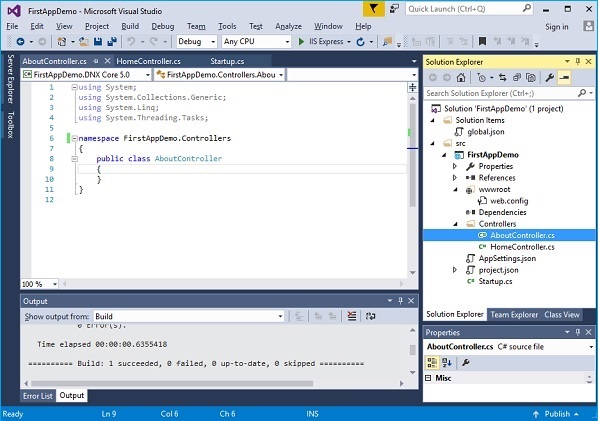Click the Sign in link
The width and height of the screenshot is (600, 421).
(x=557, y=26)
